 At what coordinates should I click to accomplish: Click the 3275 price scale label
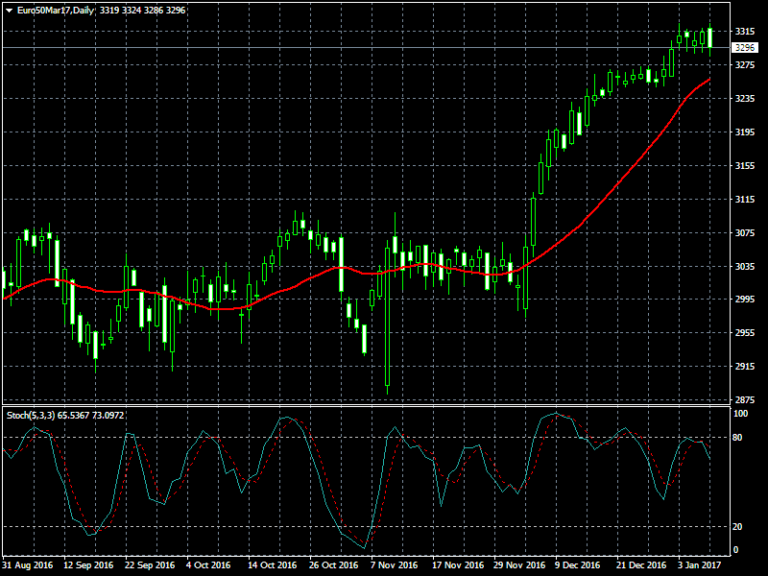pos(744,65)
